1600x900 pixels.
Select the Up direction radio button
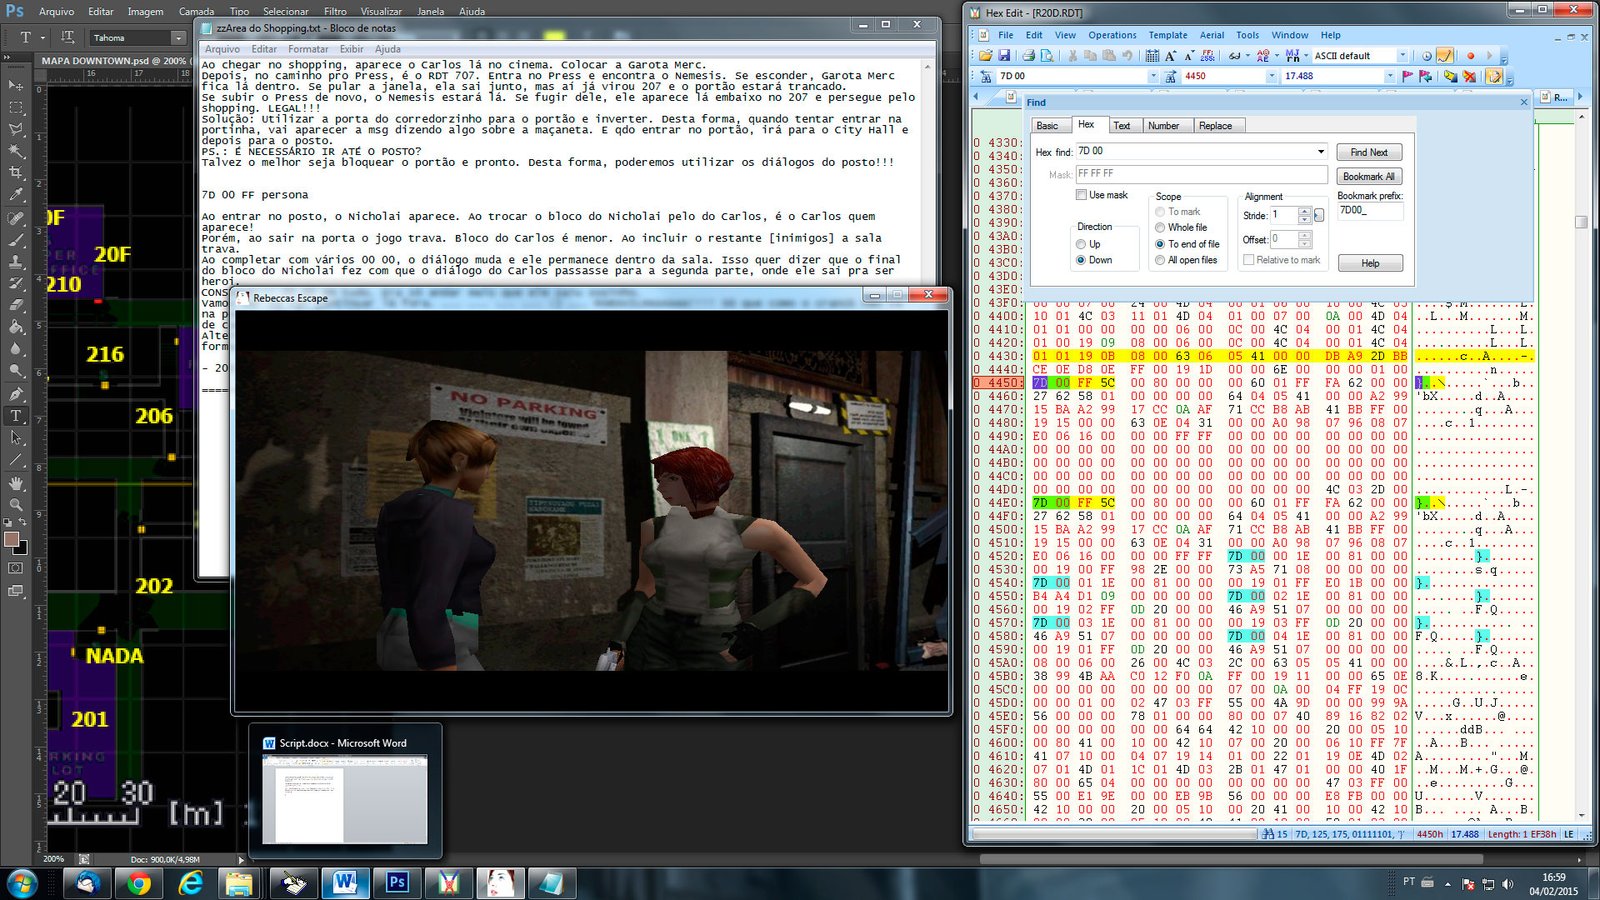pyautogui.click(x=1081, y=244)
